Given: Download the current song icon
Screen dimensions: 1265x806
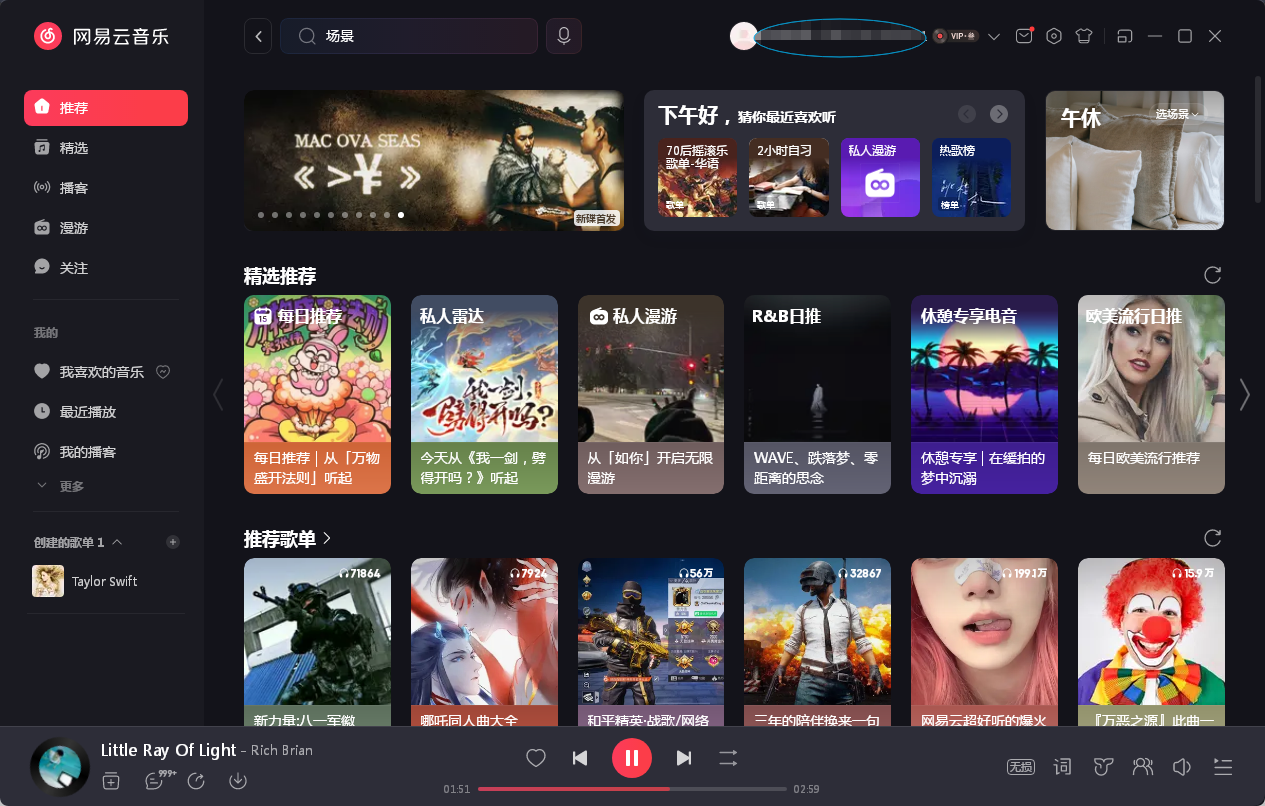Looking at the screenshot, I should tap(238, 781).
